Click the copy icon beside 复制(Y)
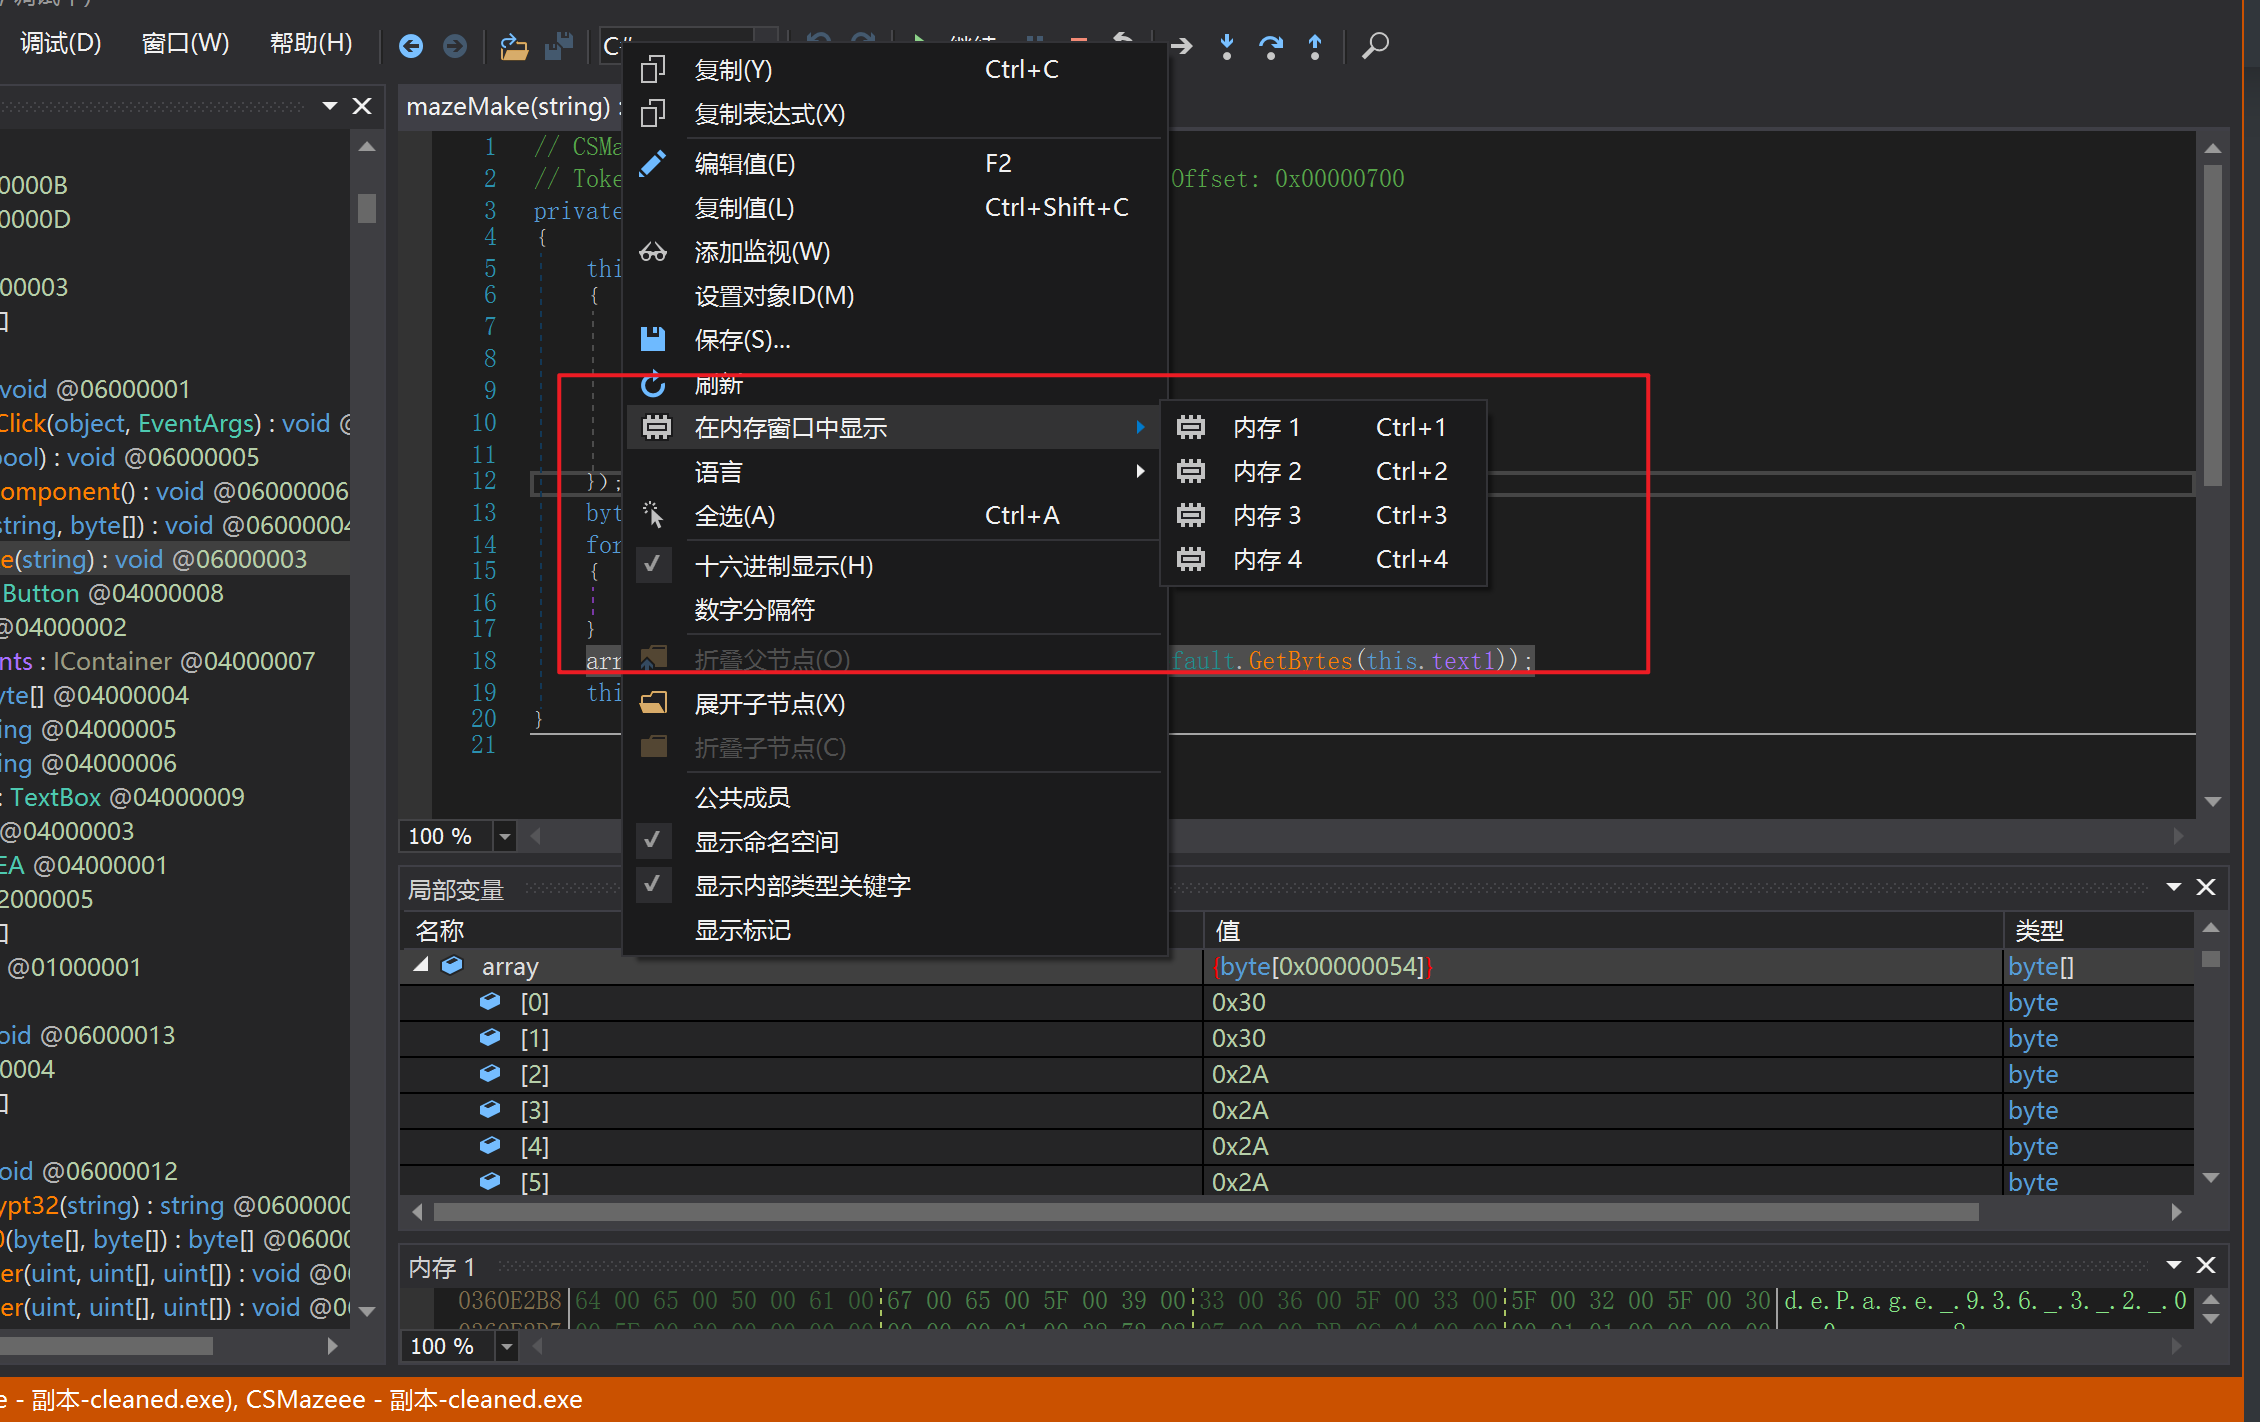Viewport: 2260px width, 1422px height. click(653, 70)
